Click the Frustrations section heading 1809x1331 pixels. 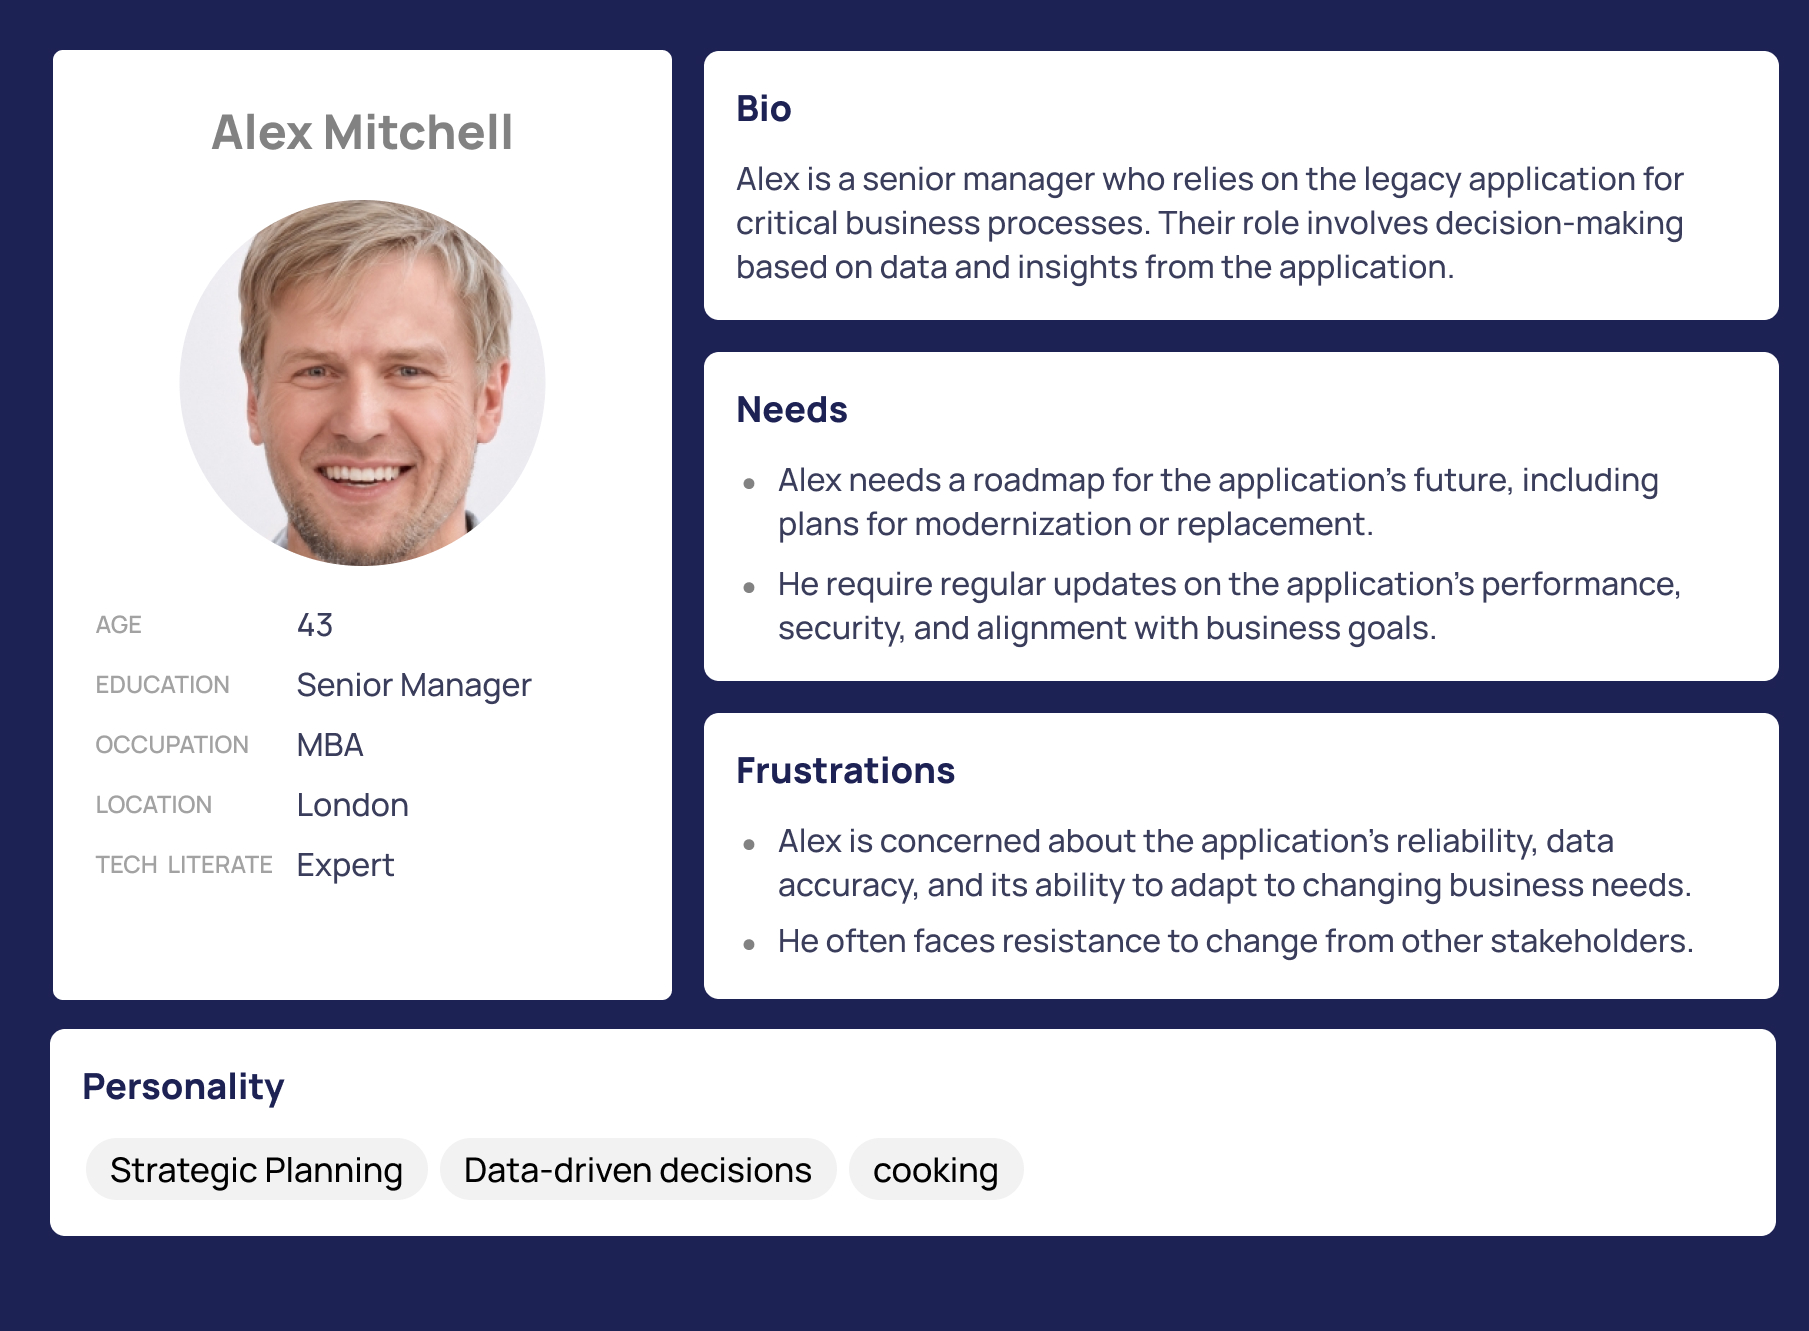point(845,771)
